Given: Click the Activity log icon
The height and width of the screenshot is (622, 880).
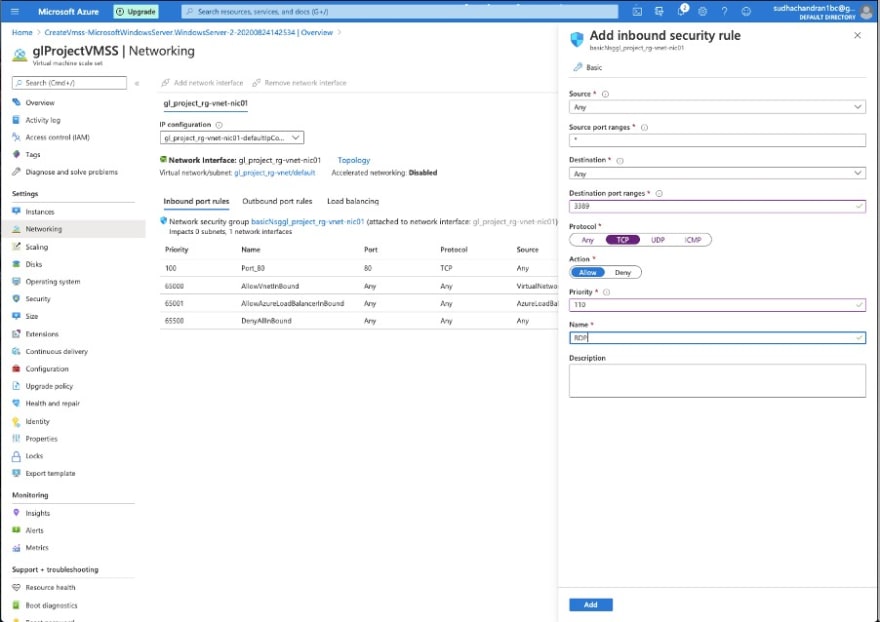Looking at the screenshot, I should 16,120.
